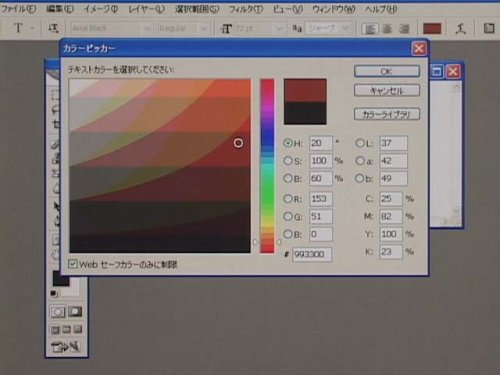Open the レイヤー menu
Screen dimensions: 500x375
(147, 9)
